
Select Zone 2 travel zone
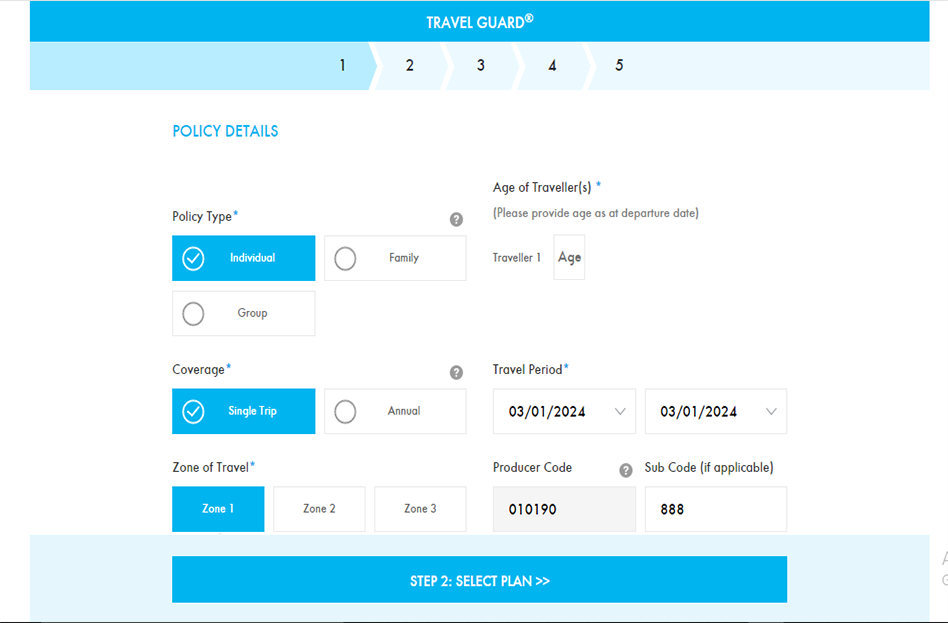[319, 509]
